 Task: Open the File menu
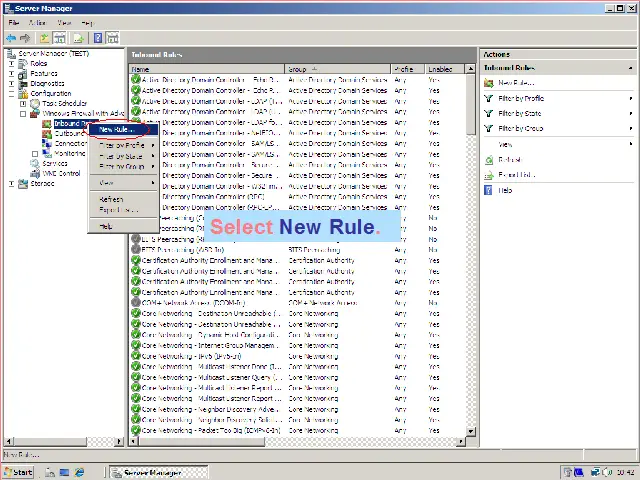(14, 23)
